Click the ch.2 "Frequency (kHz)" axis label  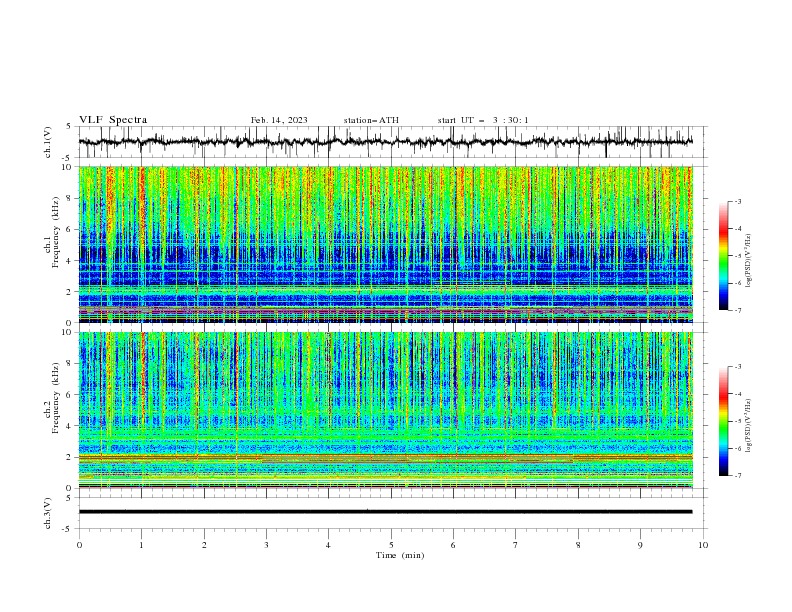coord(55,398)
